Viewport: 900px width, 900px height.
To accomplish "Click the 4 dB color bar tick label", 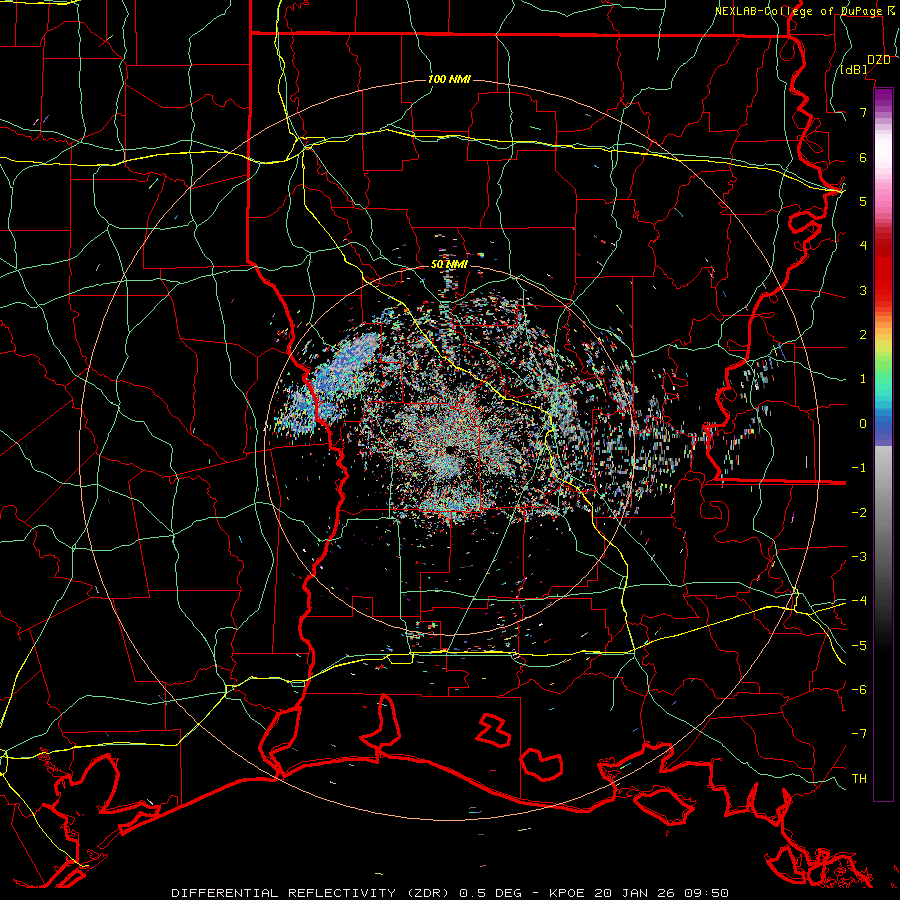I will [863, 246].
